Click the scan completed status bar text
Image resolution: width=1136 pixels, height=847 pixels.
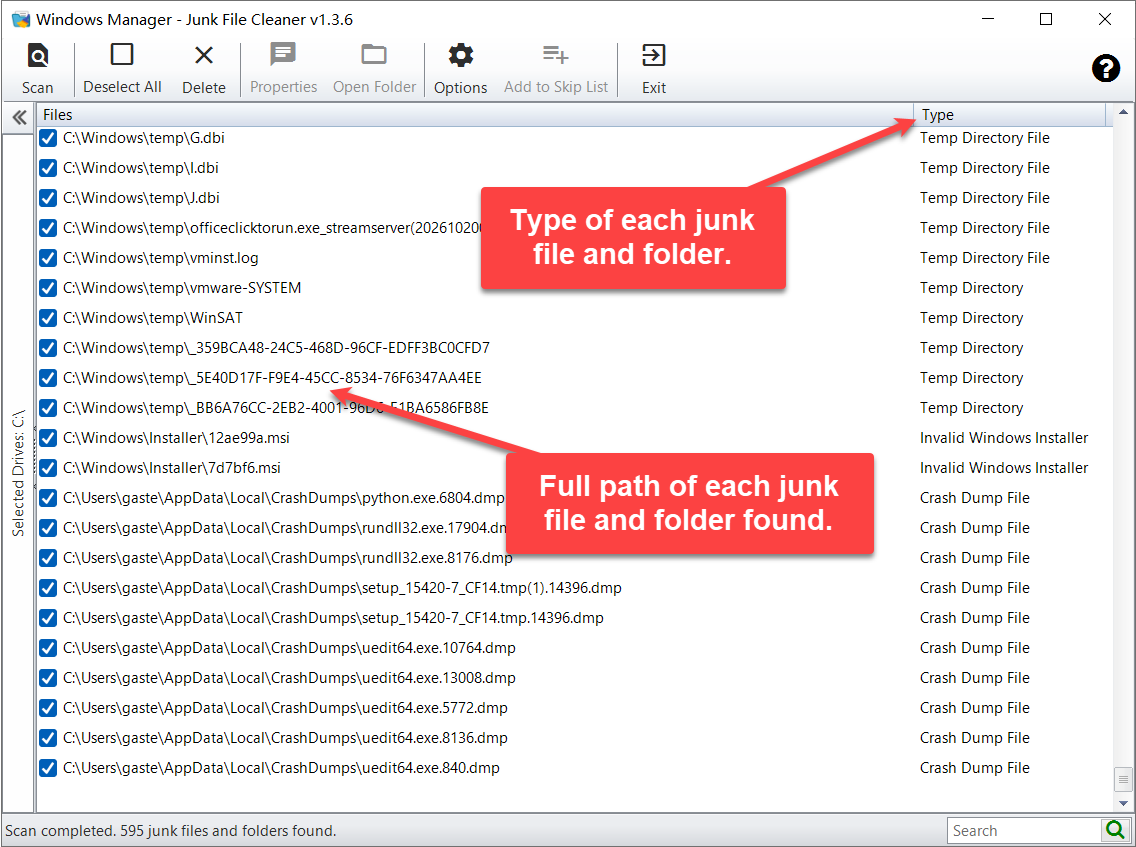coord(170,830)
